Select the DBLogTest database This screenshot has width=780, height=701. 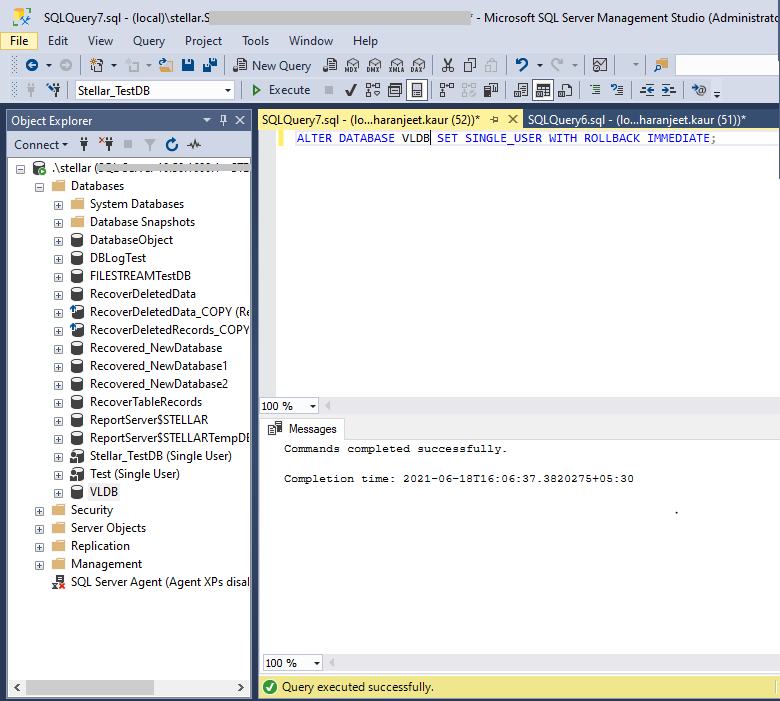118,258
